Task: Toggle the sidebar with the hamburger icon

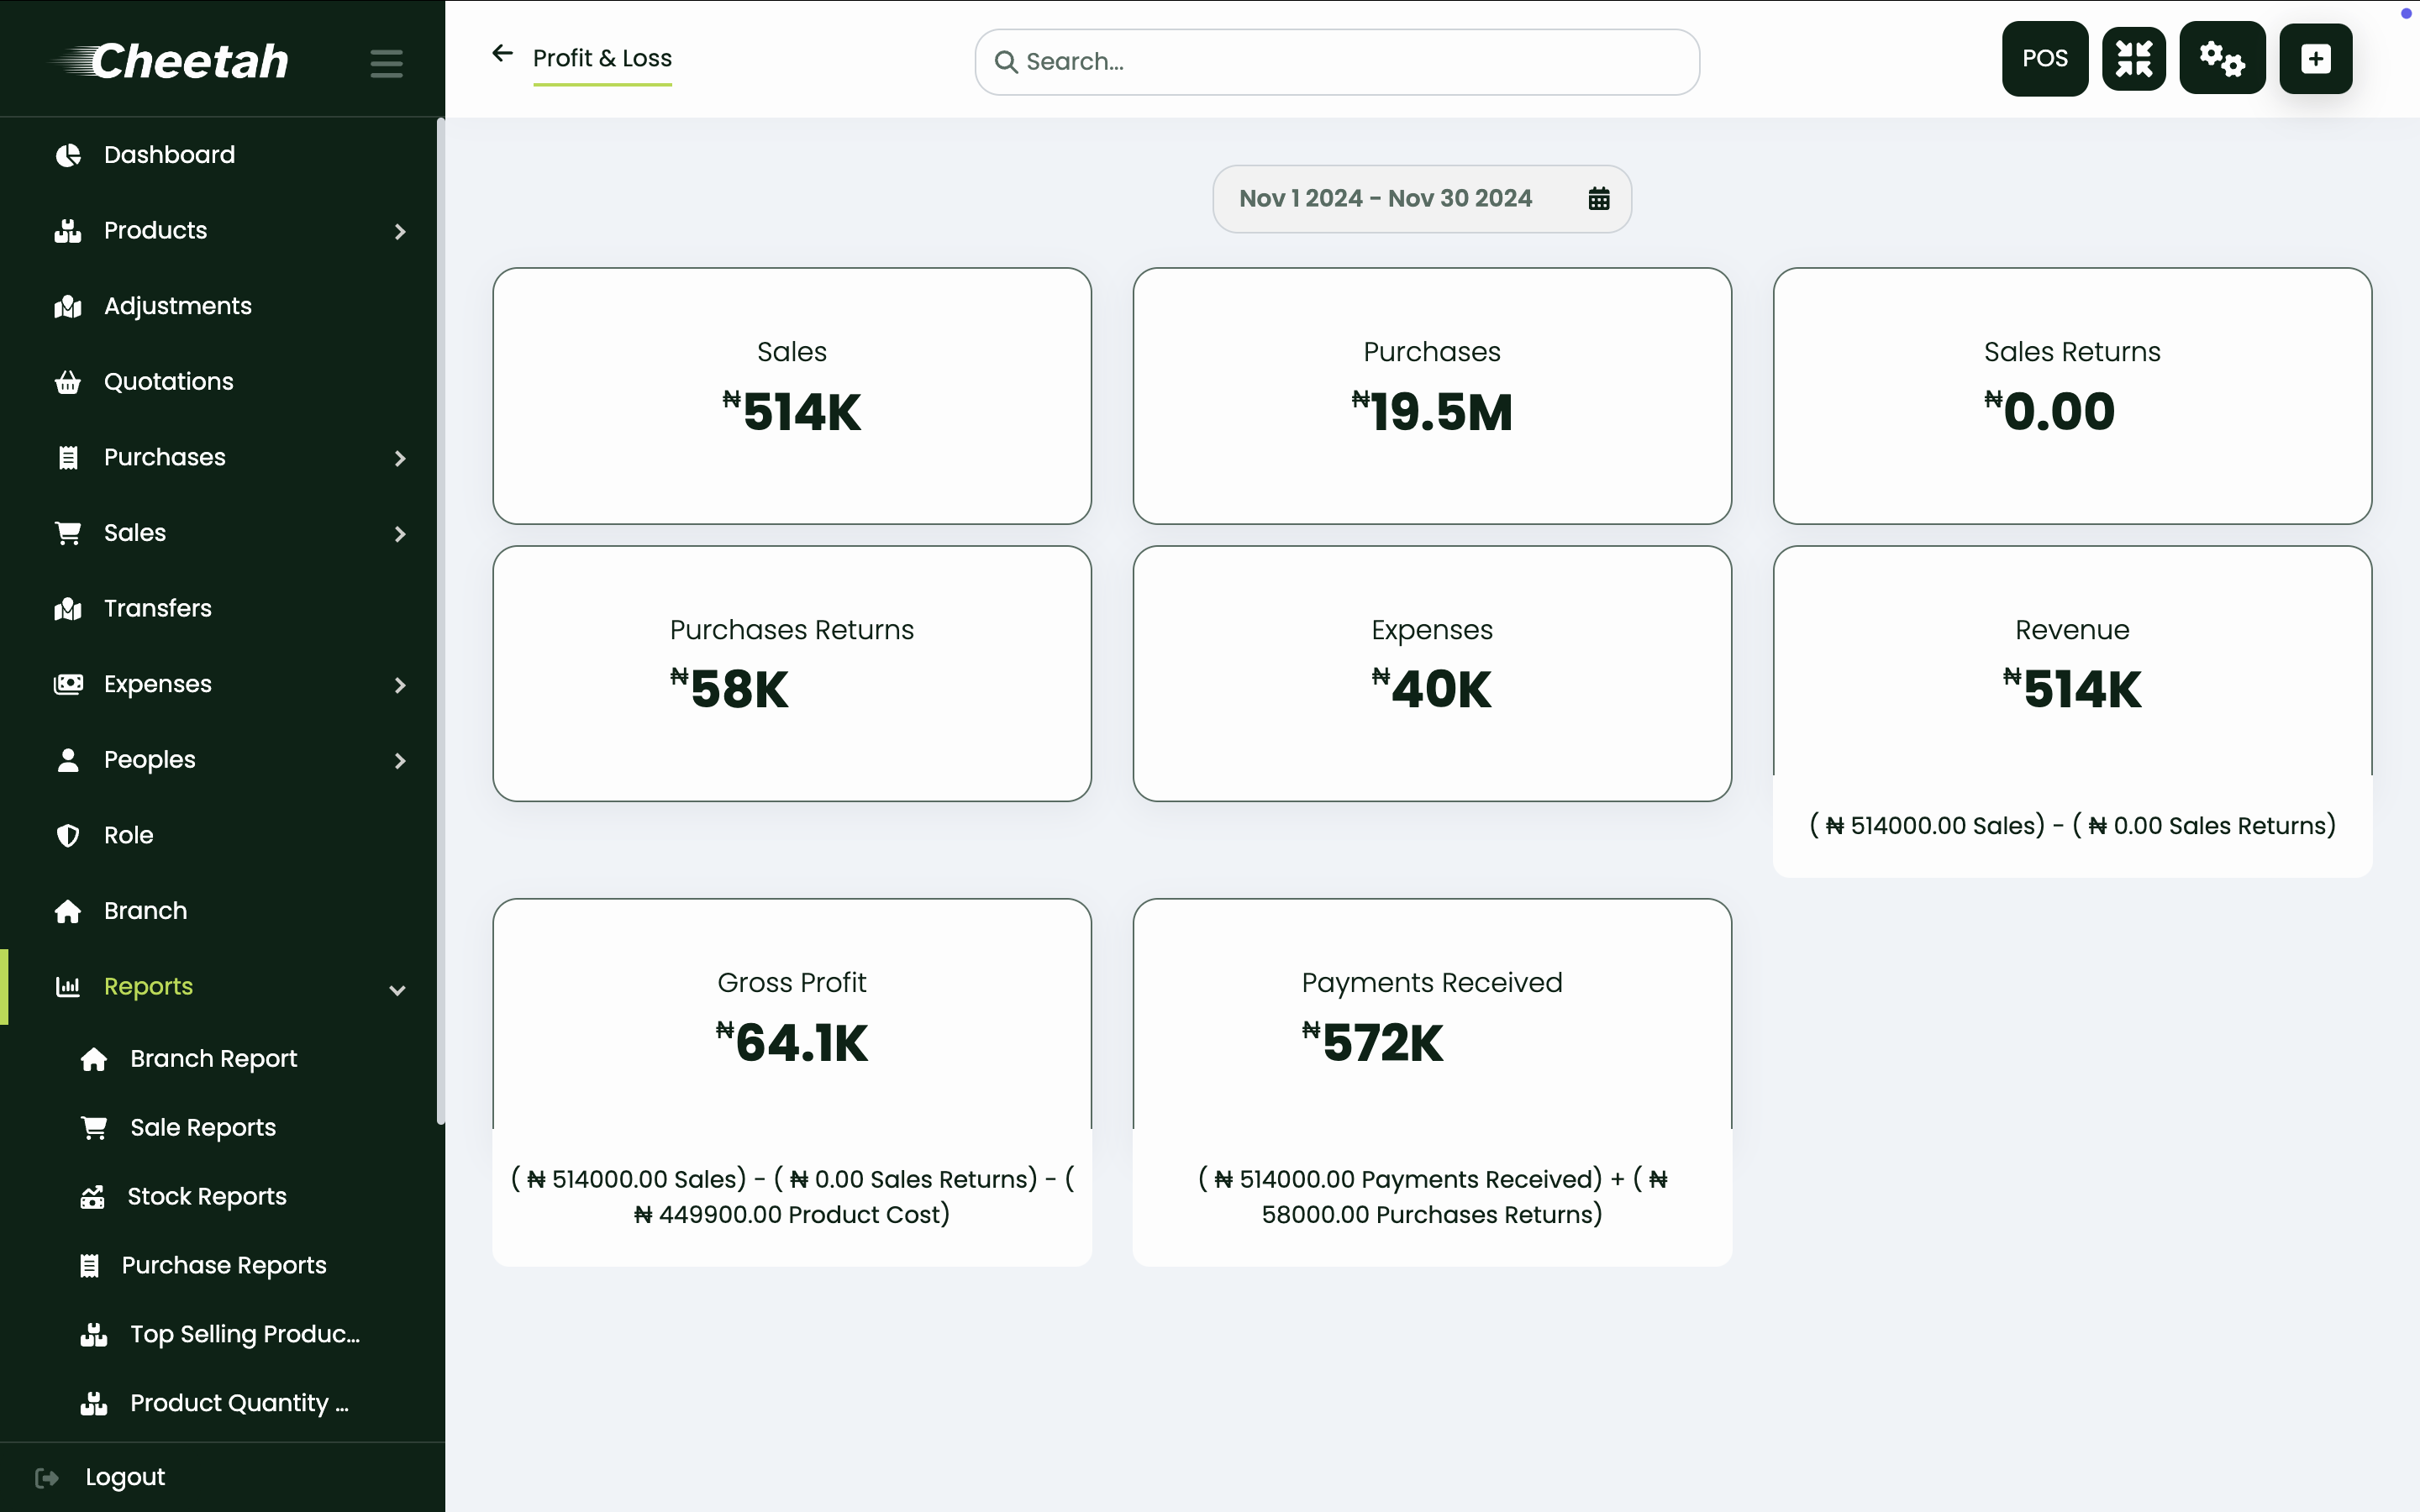Action: (385, 63)
